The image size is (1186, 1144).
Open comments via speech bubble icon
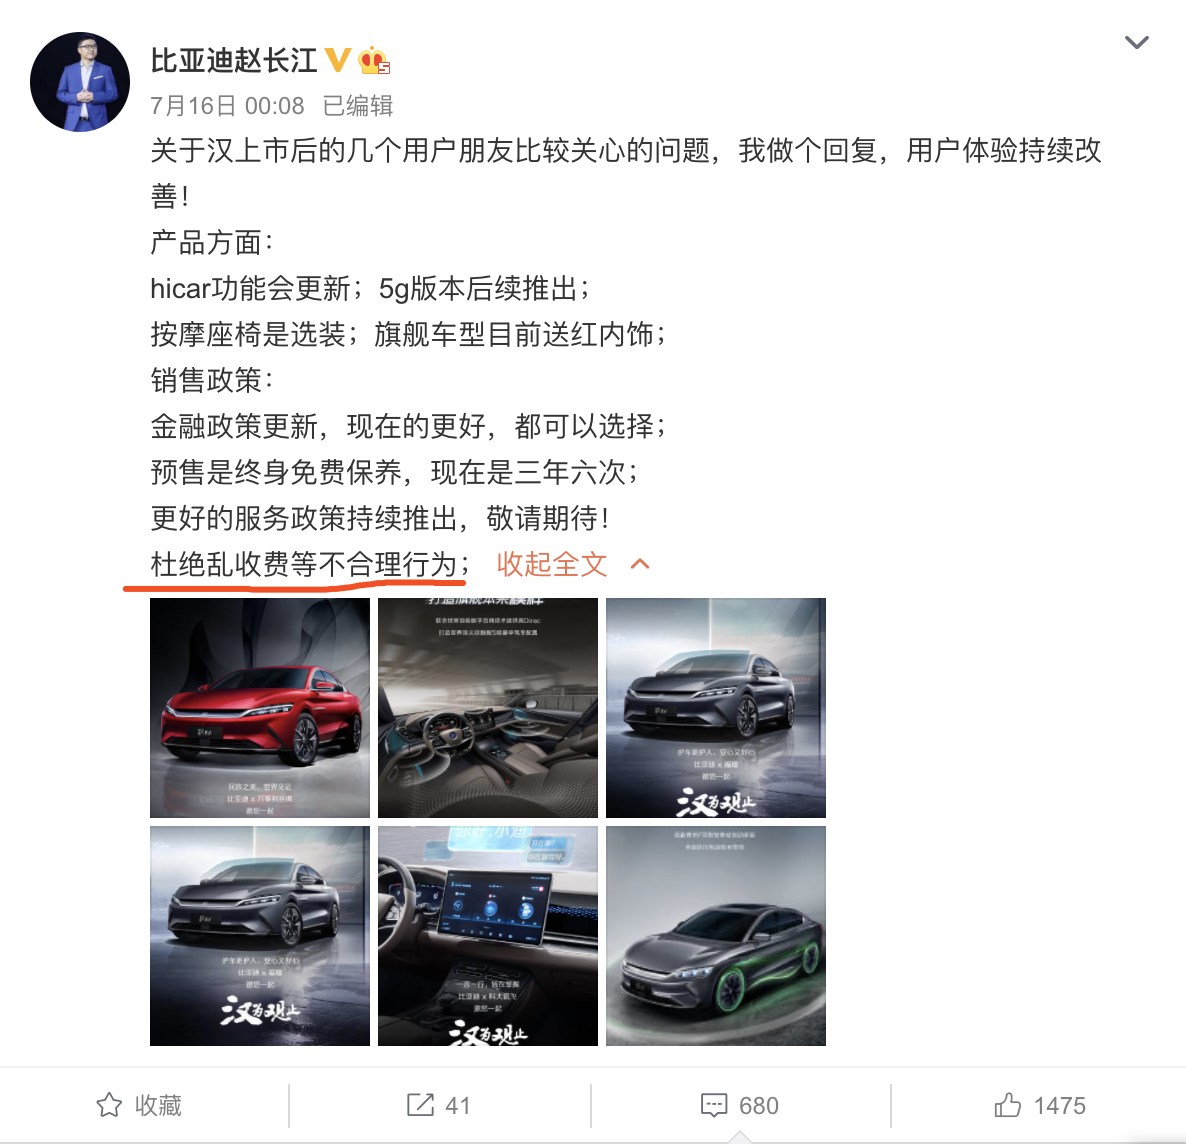click(x=714, y=1105)
